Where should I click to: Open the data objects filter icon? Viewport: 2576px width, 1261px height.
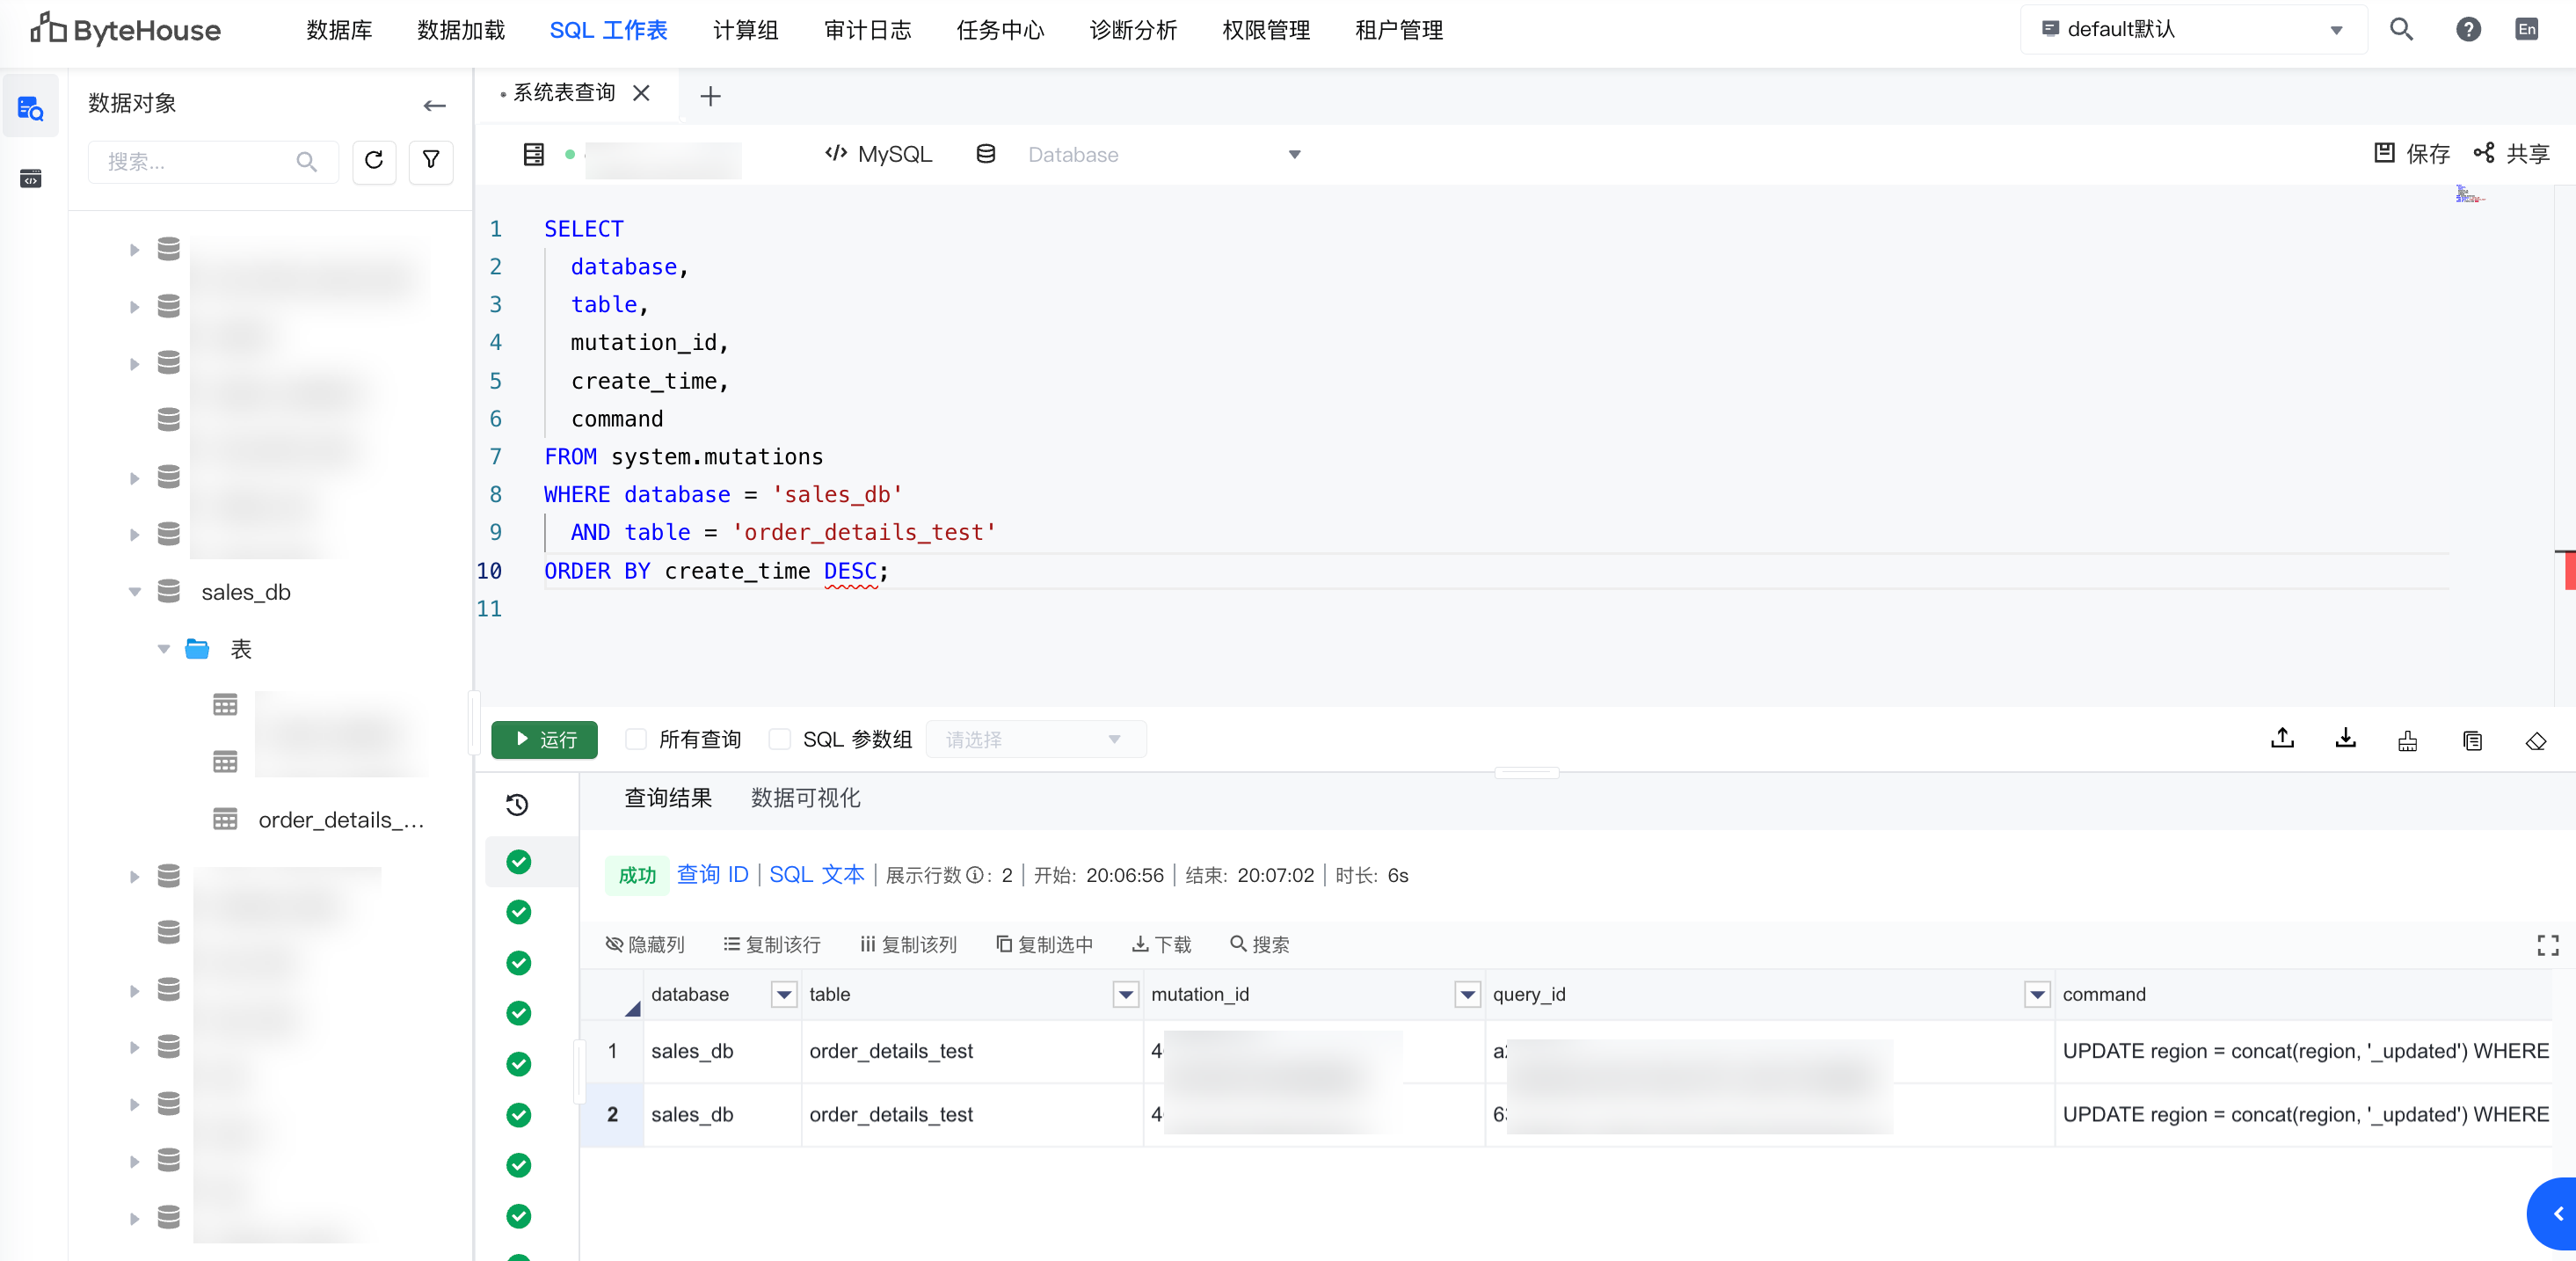pos(431,161)
